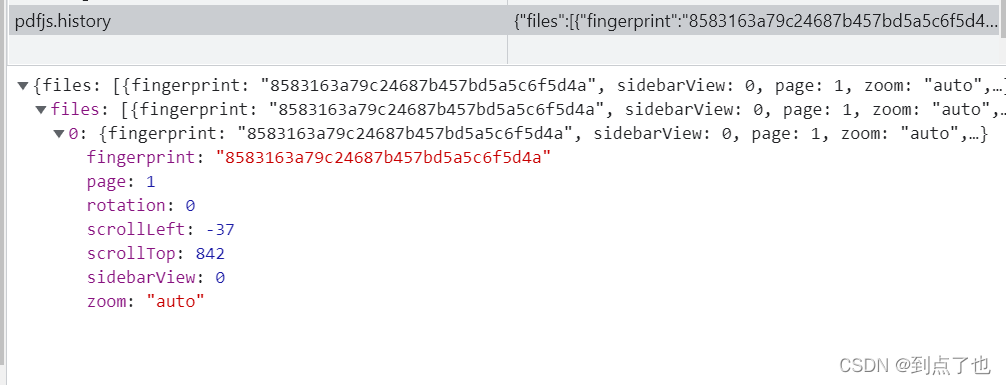Click the files key label in tree
Screen dimensions: 1006x385
click(x=76, y=109)
